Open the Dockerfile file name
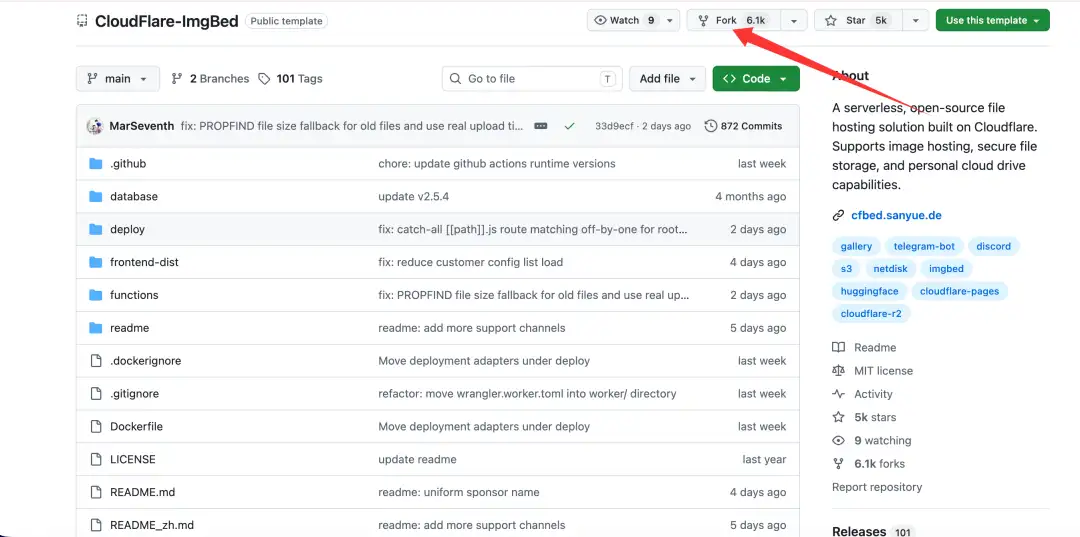 (136, 427)
